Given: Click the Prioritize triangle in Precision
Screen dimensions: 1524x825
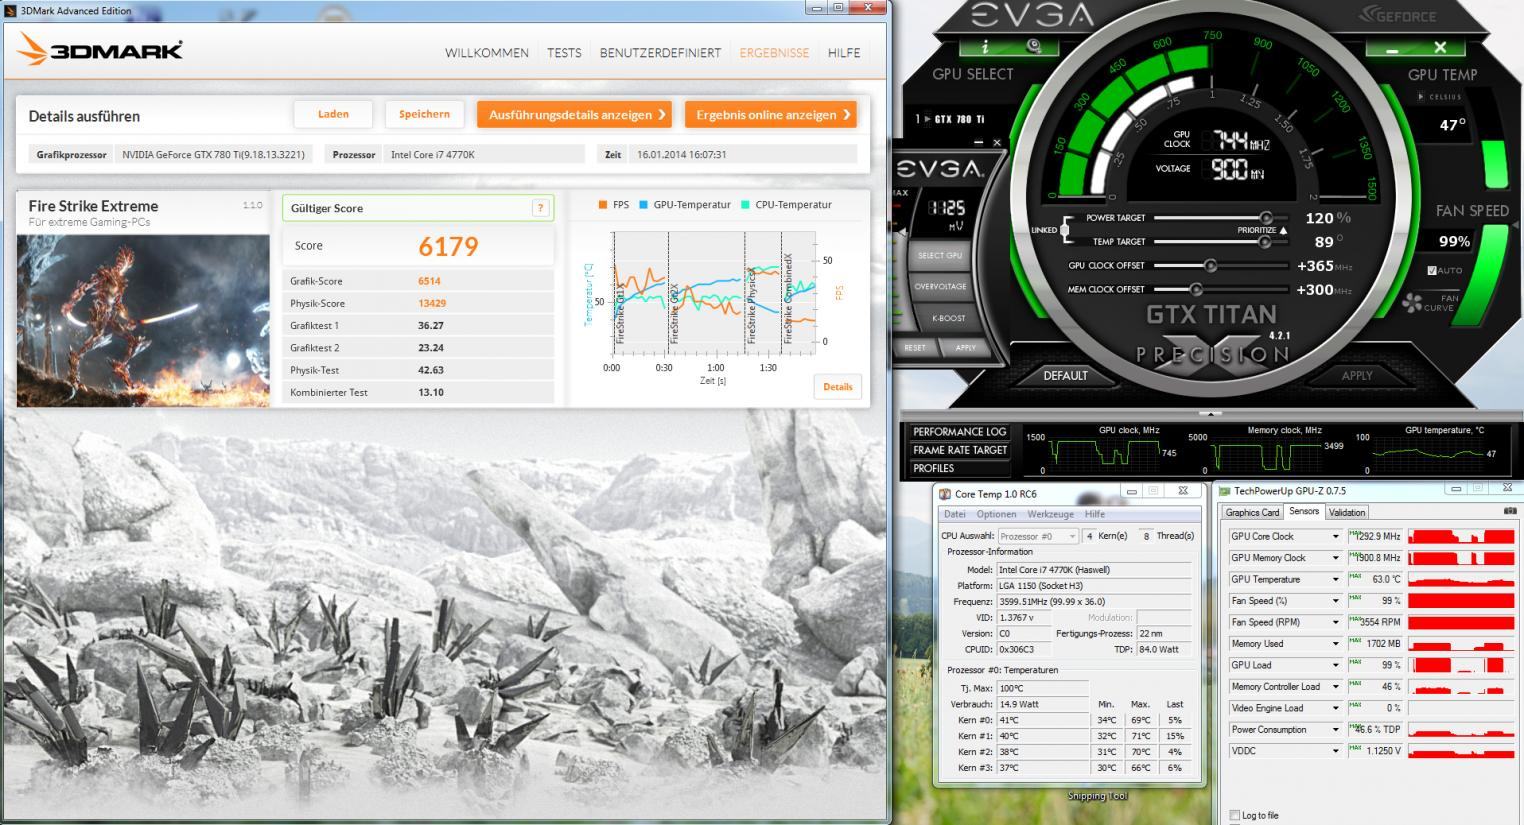Looking at the screenshot, I should 1283,230.
